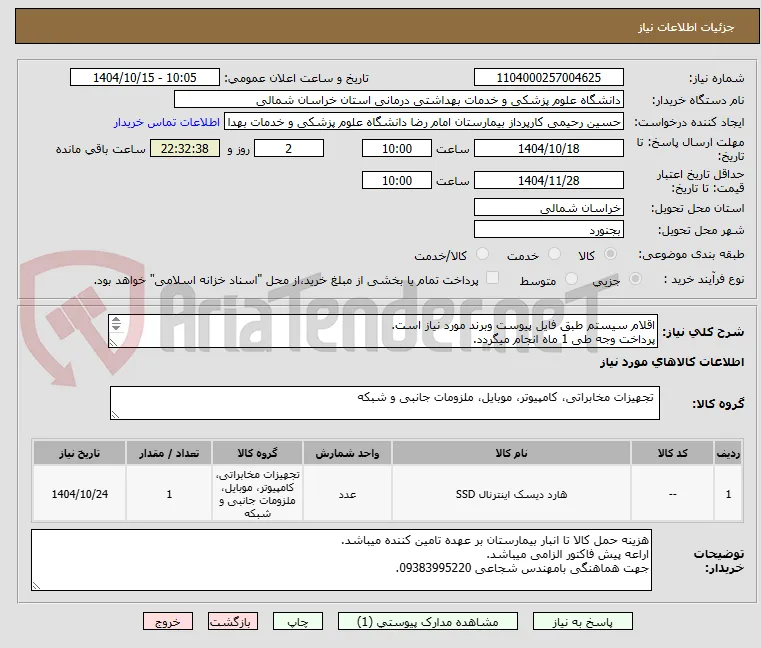Click the deadline time field beside 1404/10/18
The image size is (761, 648).
(397, 149)
